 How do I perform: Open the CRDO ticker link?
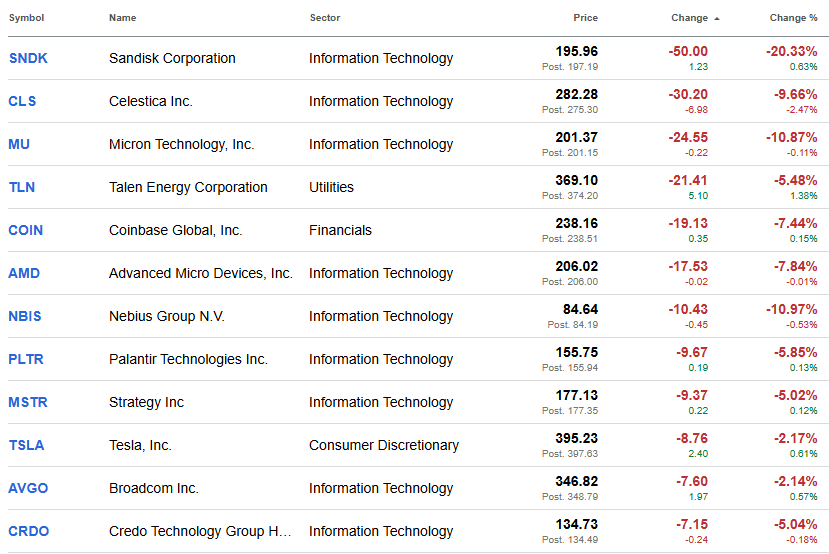(28, 531)
